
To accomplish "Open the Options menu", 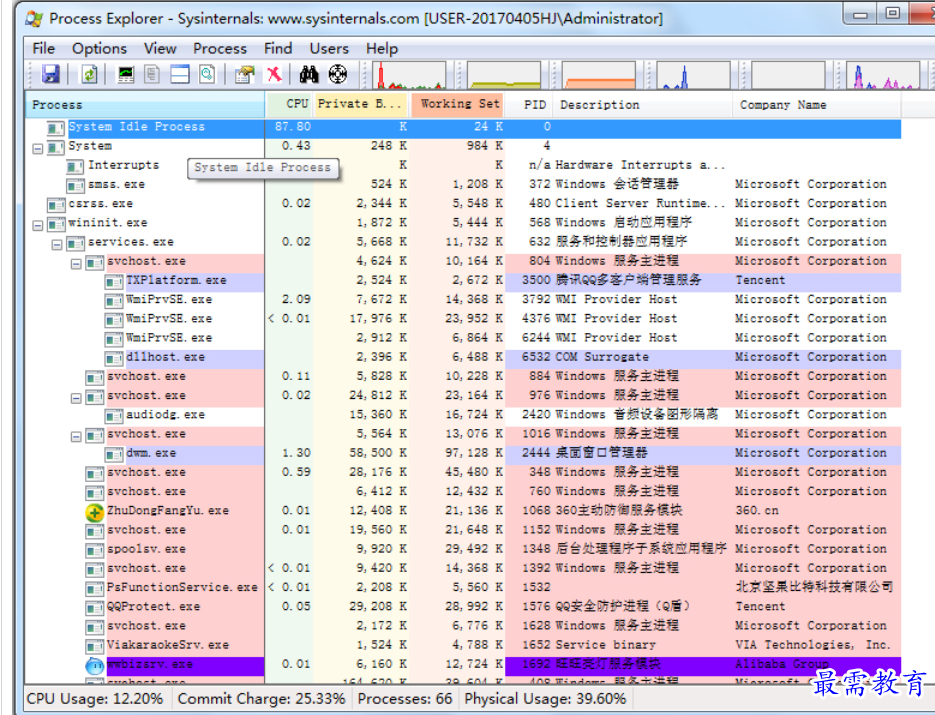I will coord(100,48).
